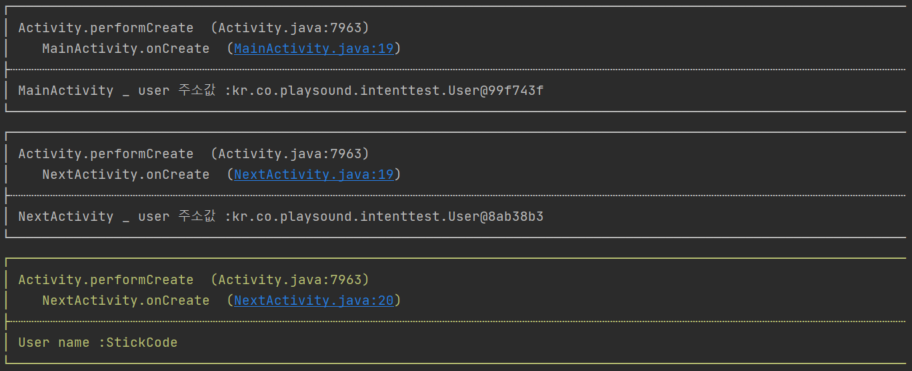
Task: Click 'NextActivity.onCreate' text in the yellow block
Action: [126, 301]
